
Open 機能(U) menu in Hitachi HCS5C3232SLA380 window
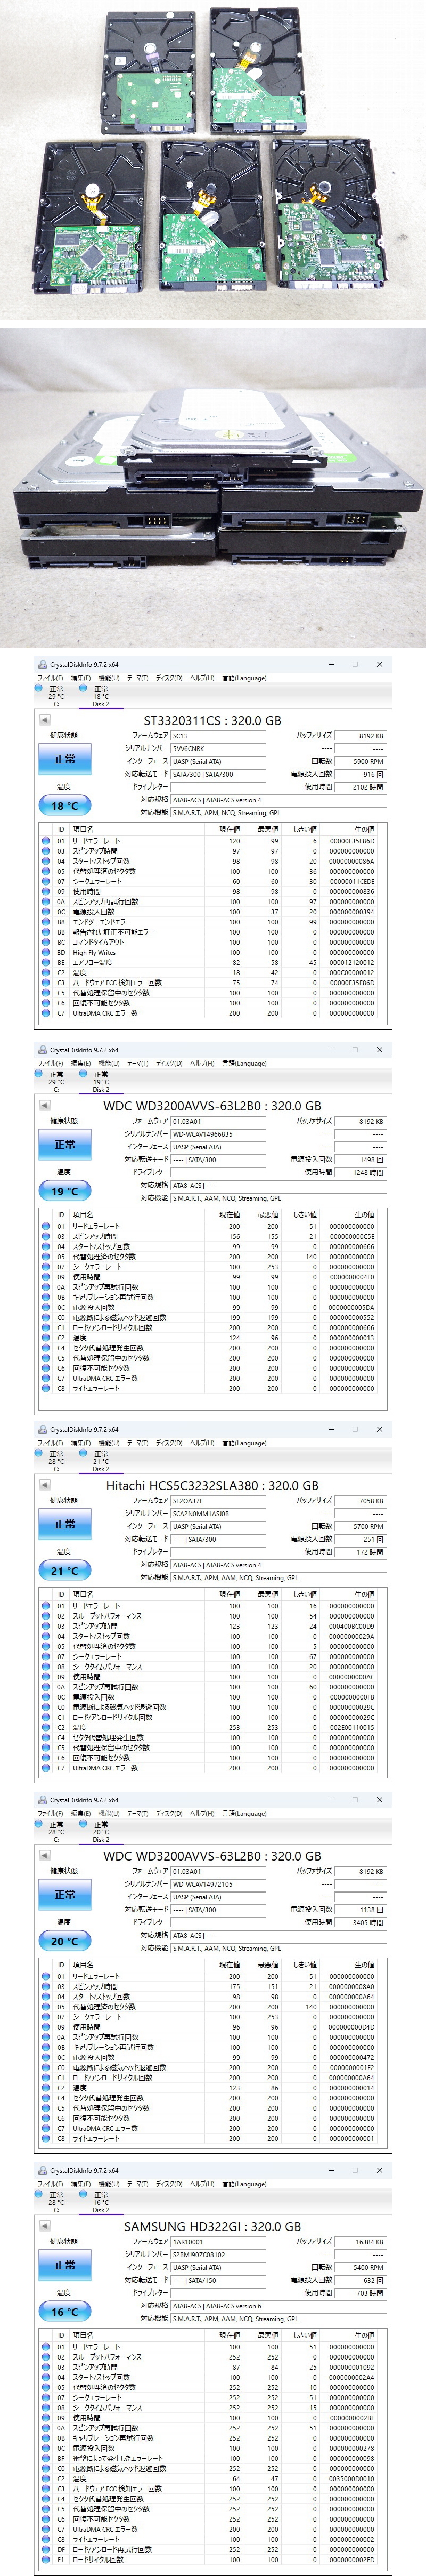[x=108, y=1443]
